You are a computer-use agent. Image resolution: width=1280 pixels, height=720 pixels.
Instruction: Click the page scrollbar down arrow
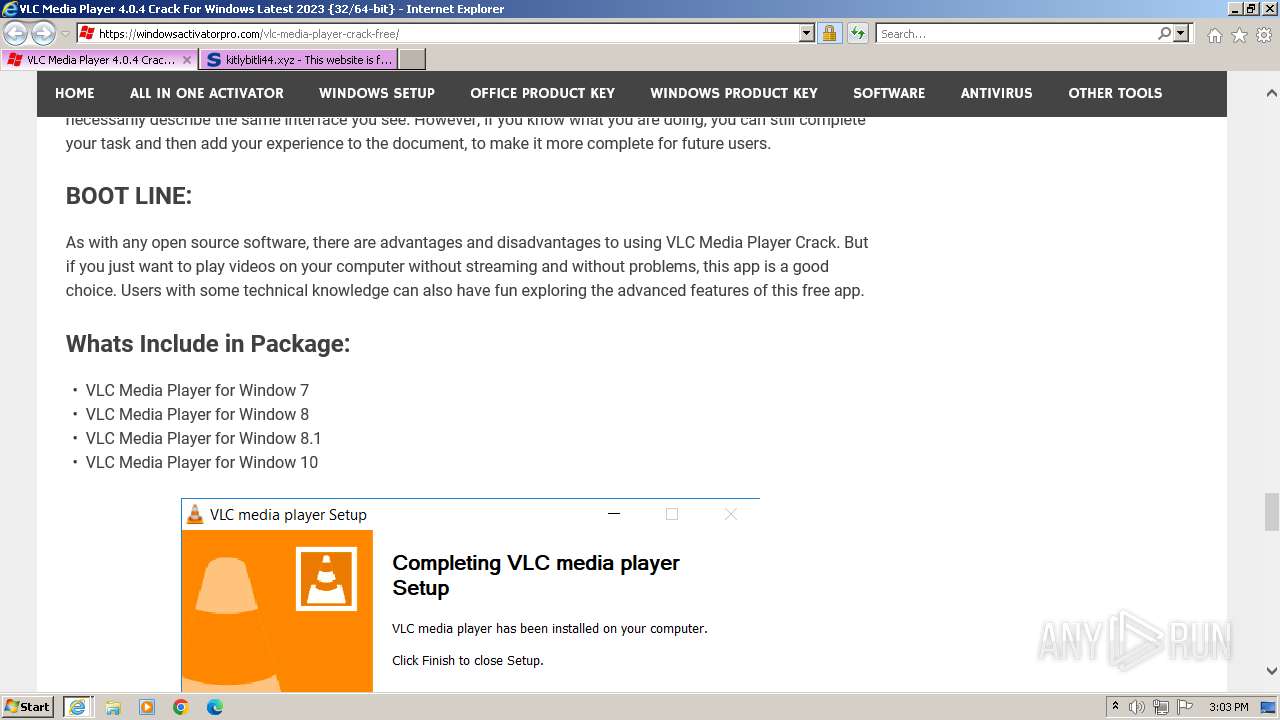[x=1271, y=671]
